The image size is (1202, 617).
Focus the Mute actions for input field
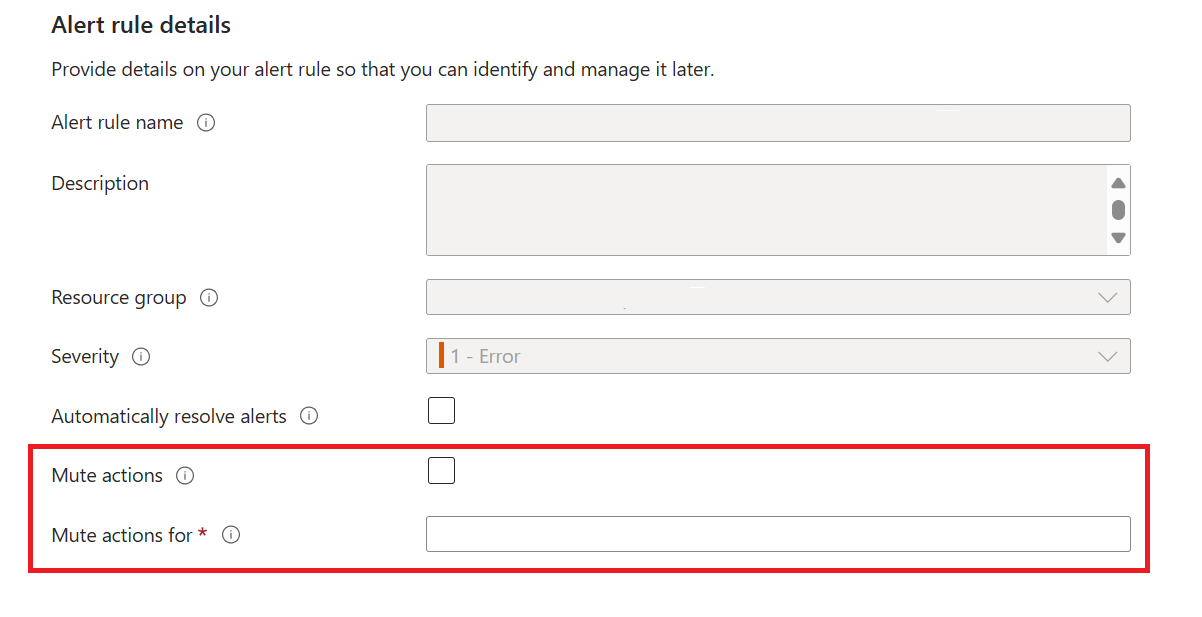(x=778, y=534)
